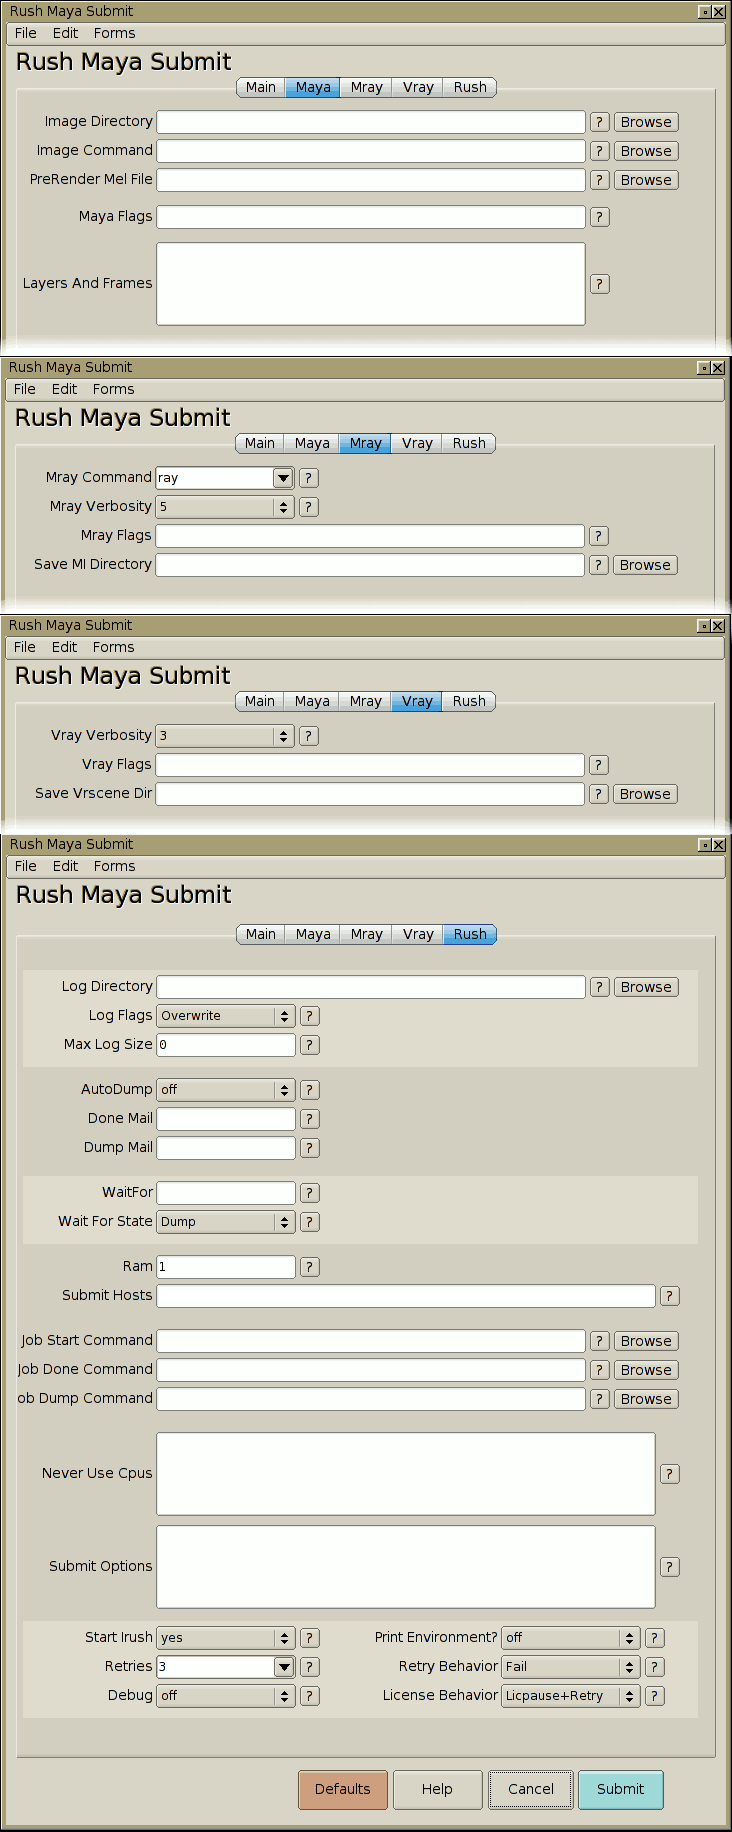Open help for Maya Flags field
The height and width of the screenshot is (1832, 732).
599,217
